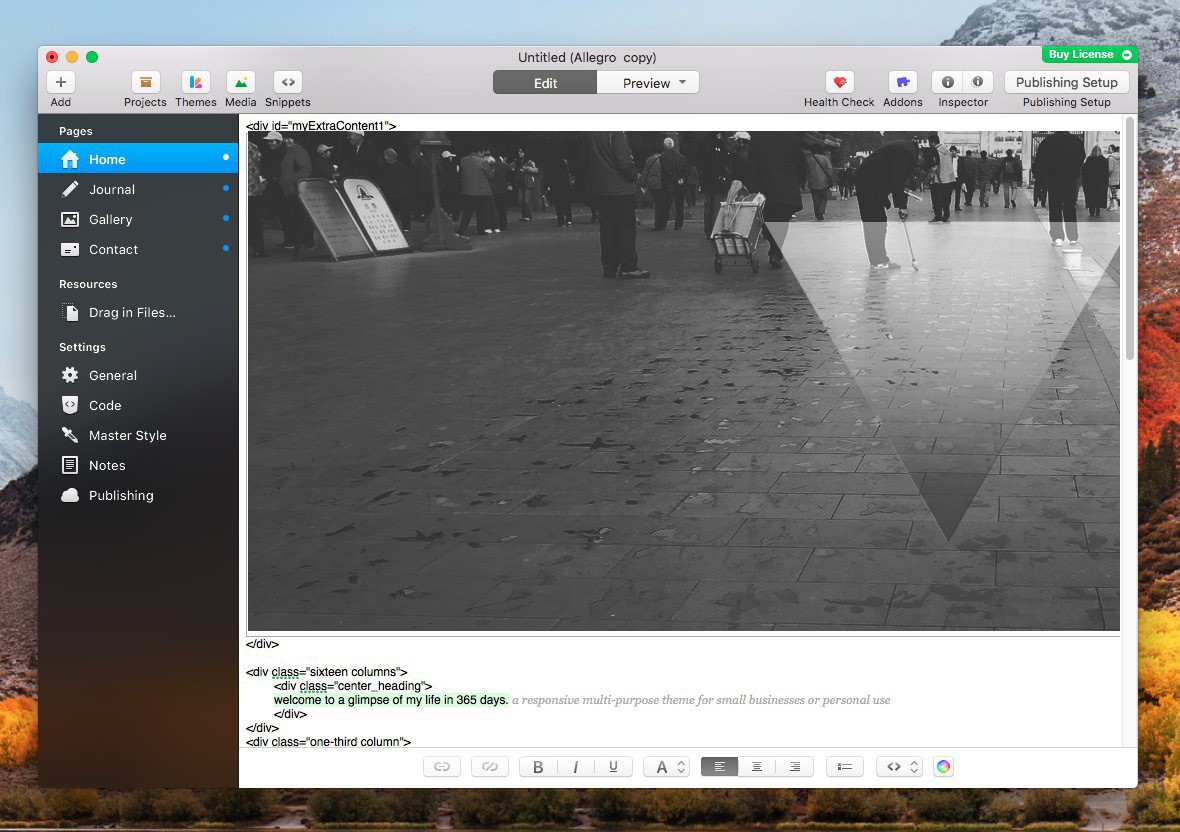This screenshot has height=832, width=1180.
Task: Click the Buy License button
Action: [1089, 55]
